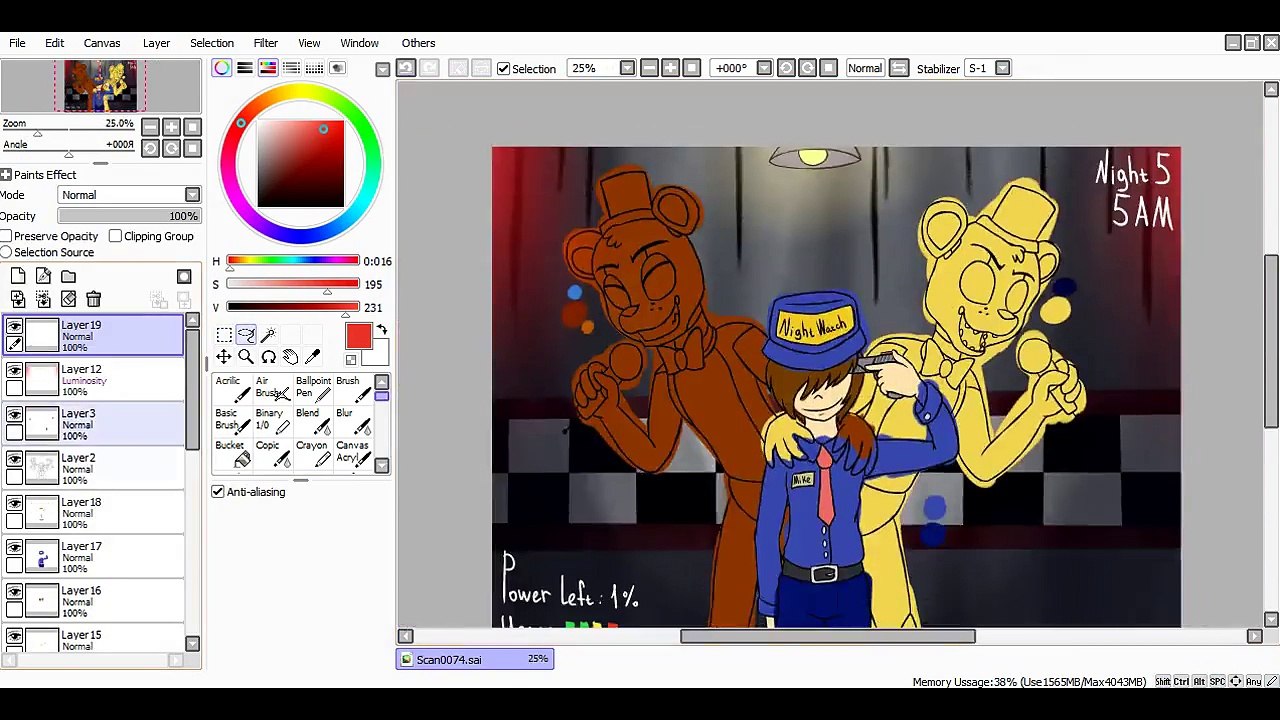
Task: Show the RGB slider panel
Action: 245,68
